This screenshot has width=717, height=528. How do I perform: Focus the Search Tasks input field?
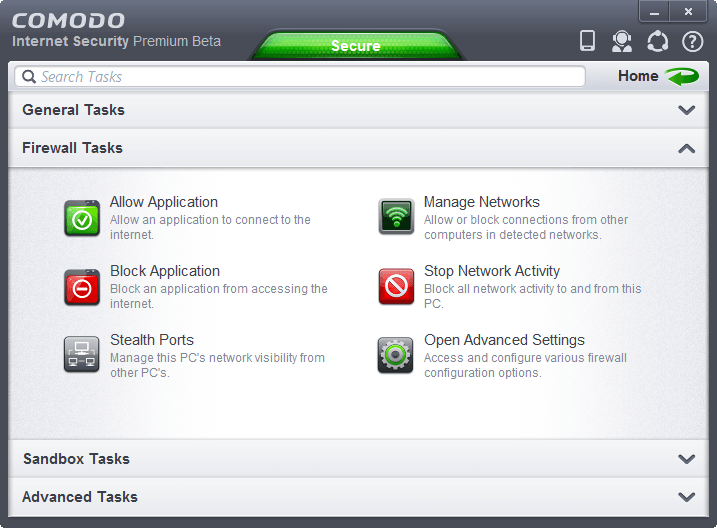click(300, 77)
